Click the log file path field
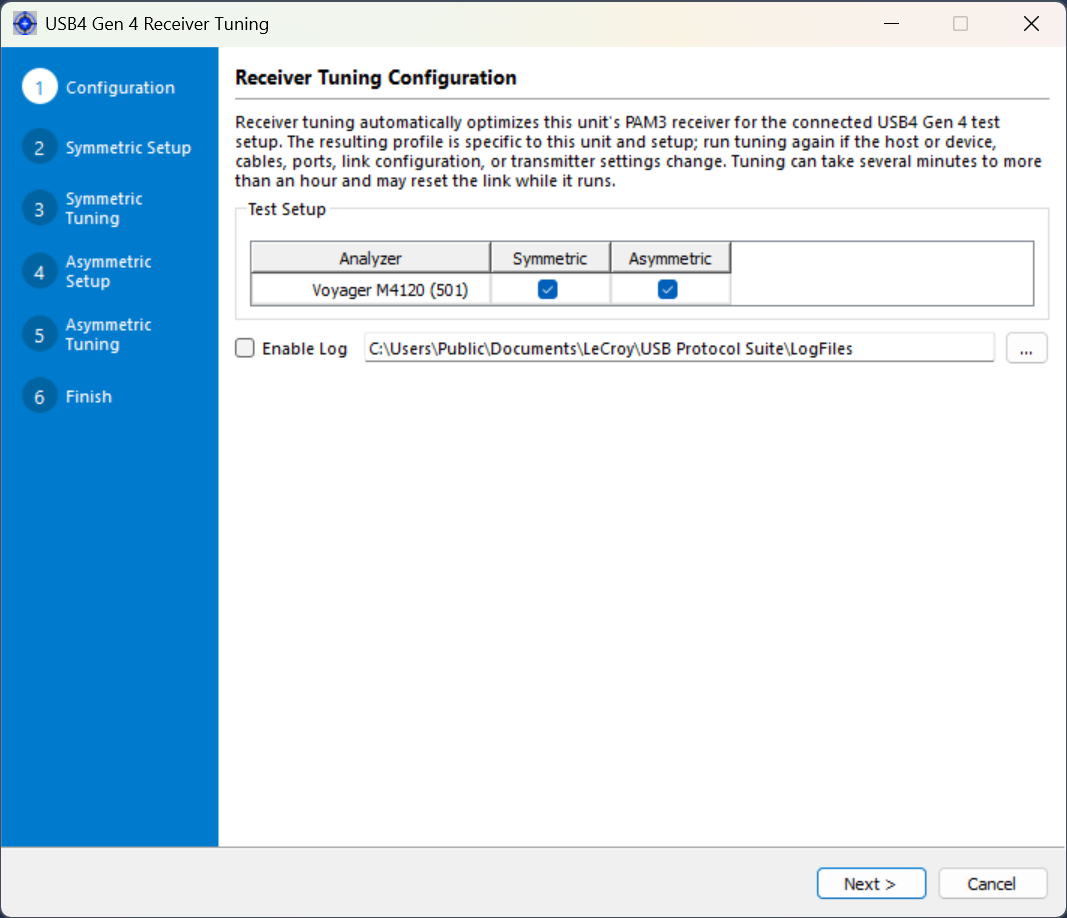This screenshot has height=918, width=1067. point(679,348)
